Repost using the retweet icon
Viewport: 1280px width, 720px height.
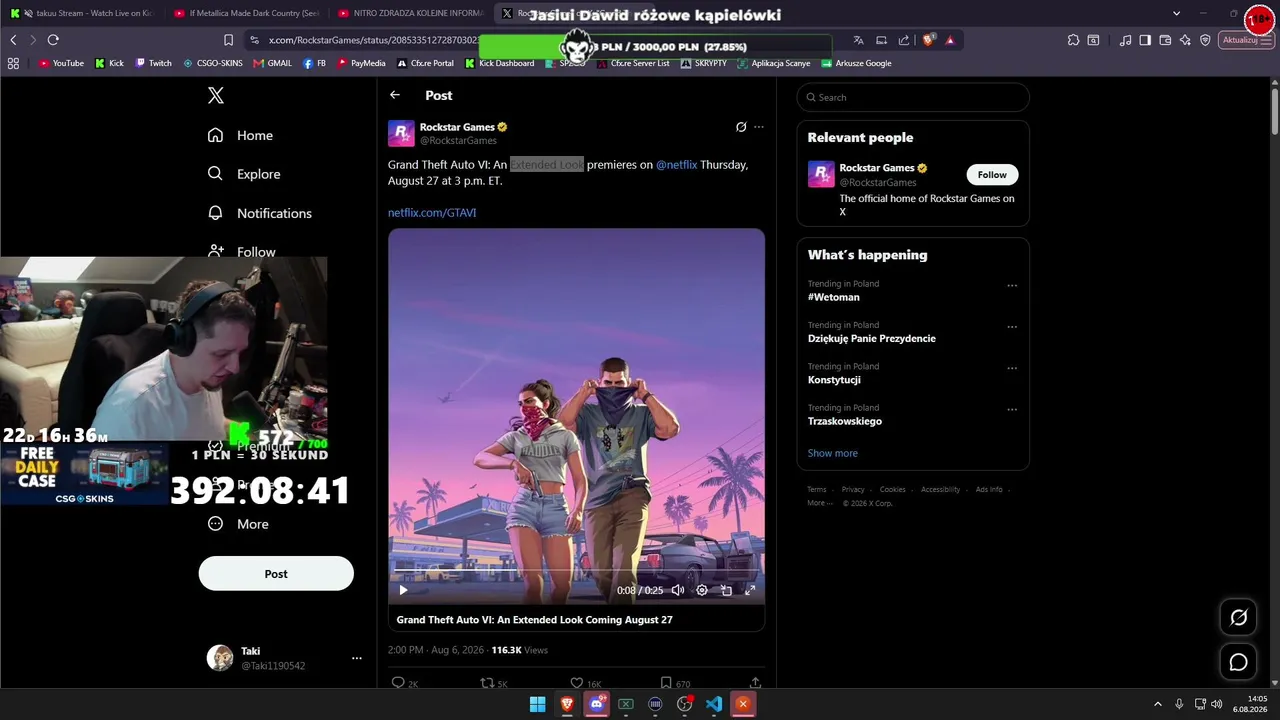click(x=487, y=683)
